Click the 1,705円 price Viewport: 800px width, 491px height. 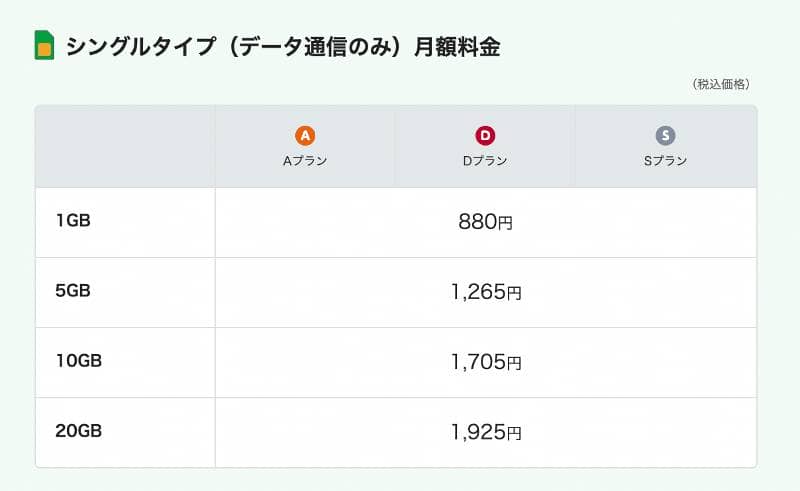pos(485,362)
